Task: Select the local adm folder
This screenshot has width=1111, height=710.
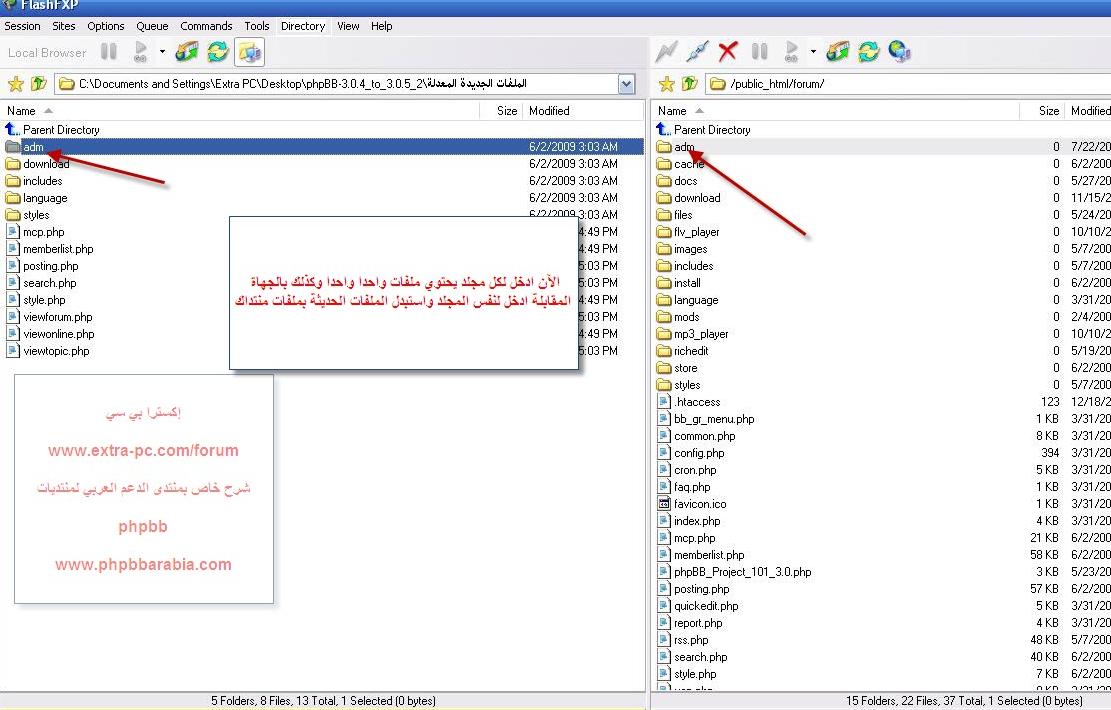Action: 323,147
